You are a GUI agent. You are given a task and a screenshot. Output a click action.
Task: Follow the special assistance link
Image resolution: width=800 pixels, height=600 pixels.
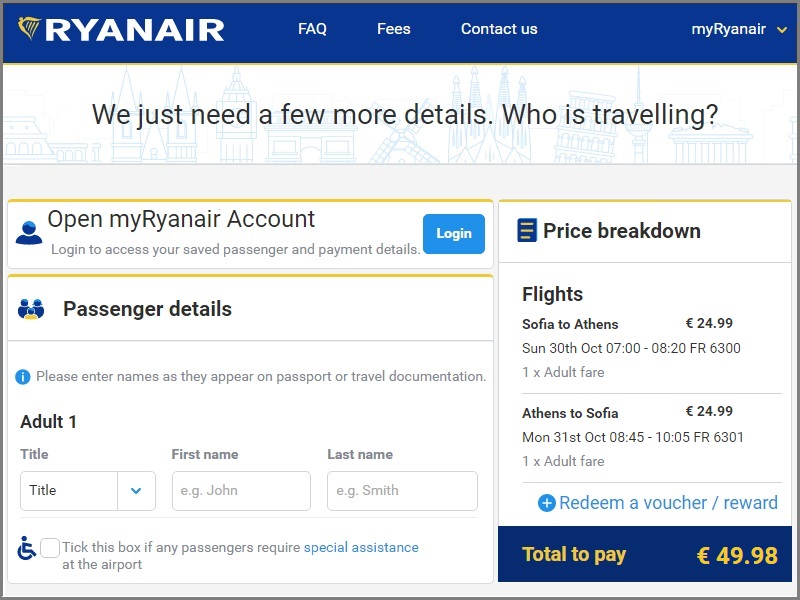tap(361, 547)
